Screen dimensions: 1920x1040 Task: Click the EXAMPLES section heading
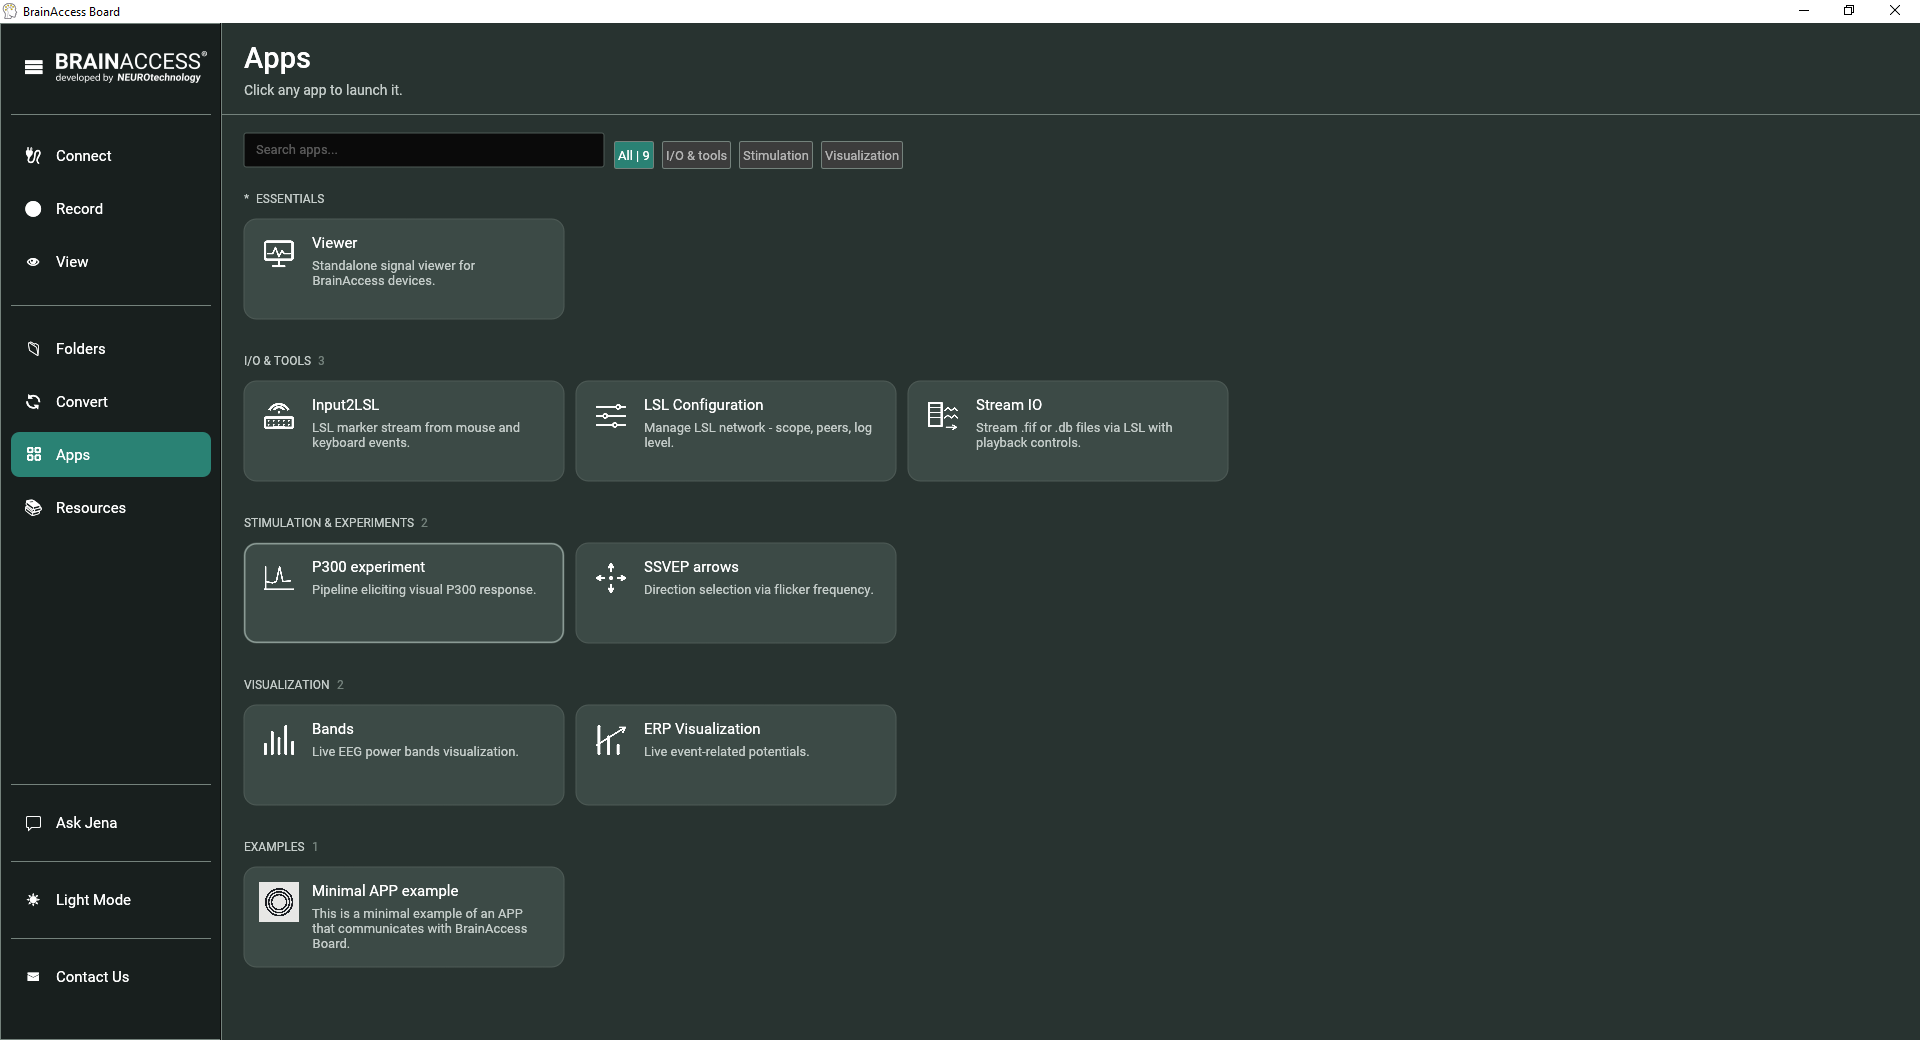(x=274, y=847)
